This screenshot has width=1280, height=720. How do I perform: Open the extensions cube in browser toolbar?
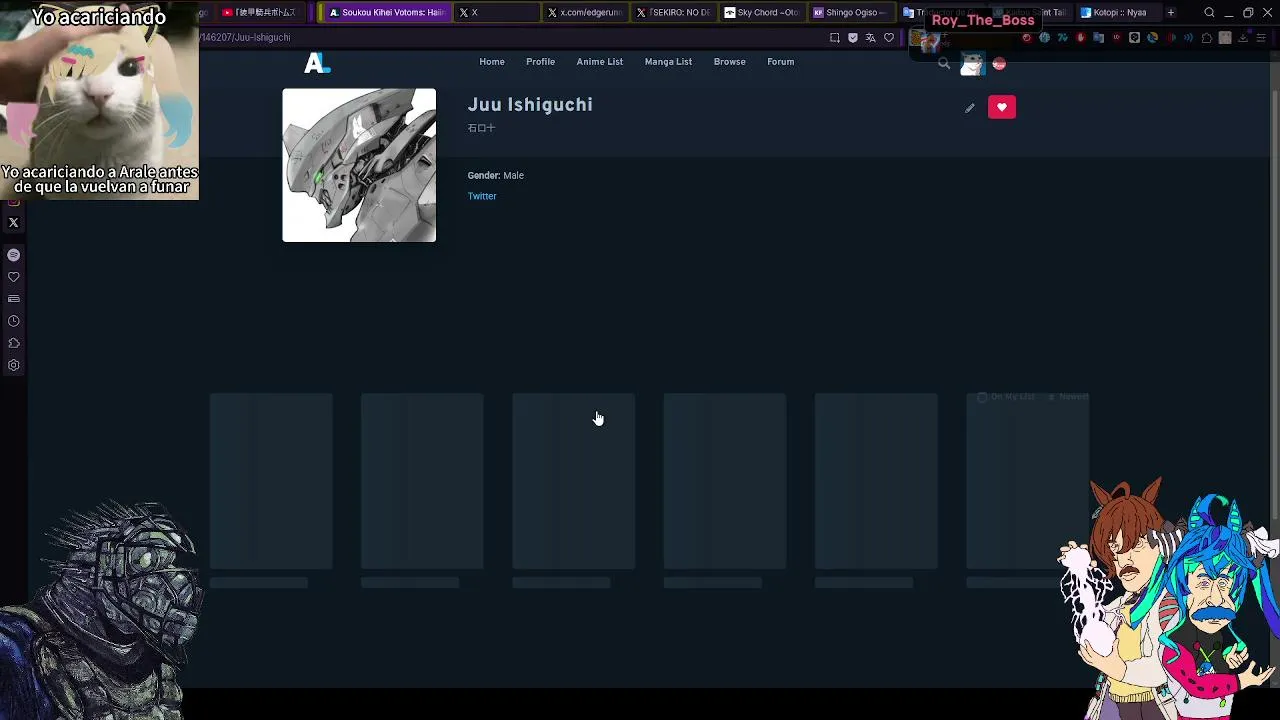point(1207,38)
